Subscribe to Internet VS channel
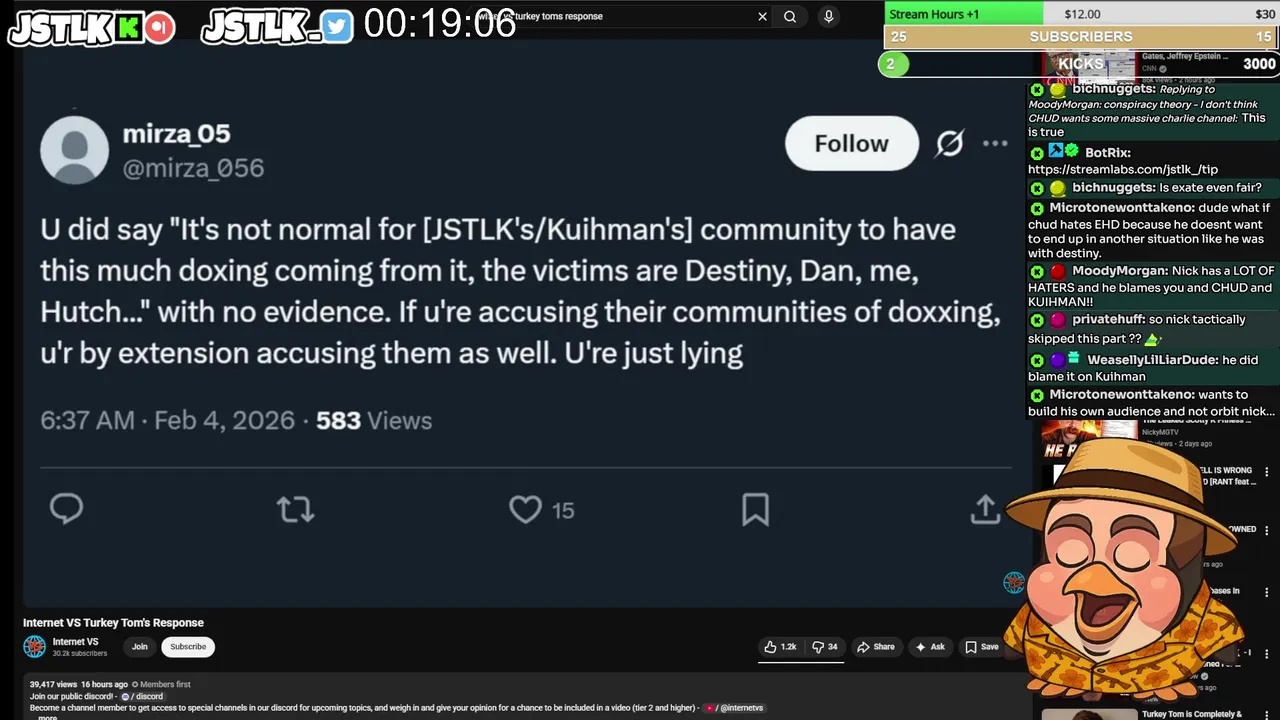Viewport: 1280px width, 720px height. [188, 647]
